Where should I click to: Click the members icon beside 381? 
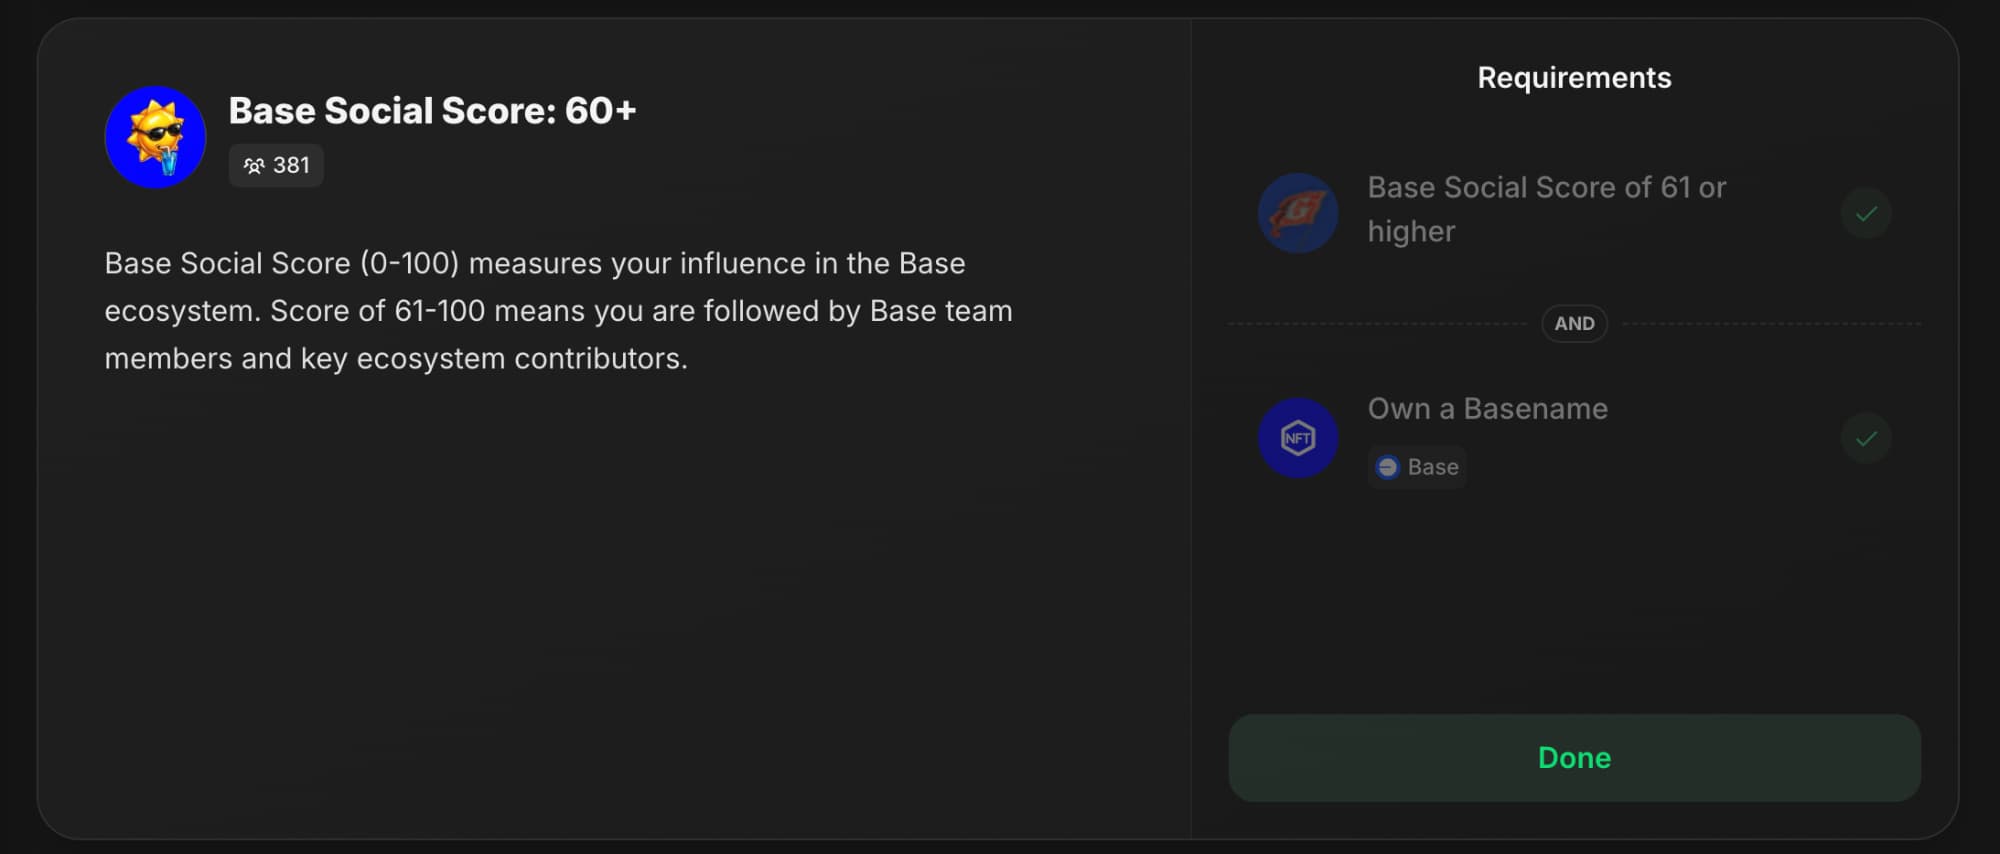tap(254, 166)
